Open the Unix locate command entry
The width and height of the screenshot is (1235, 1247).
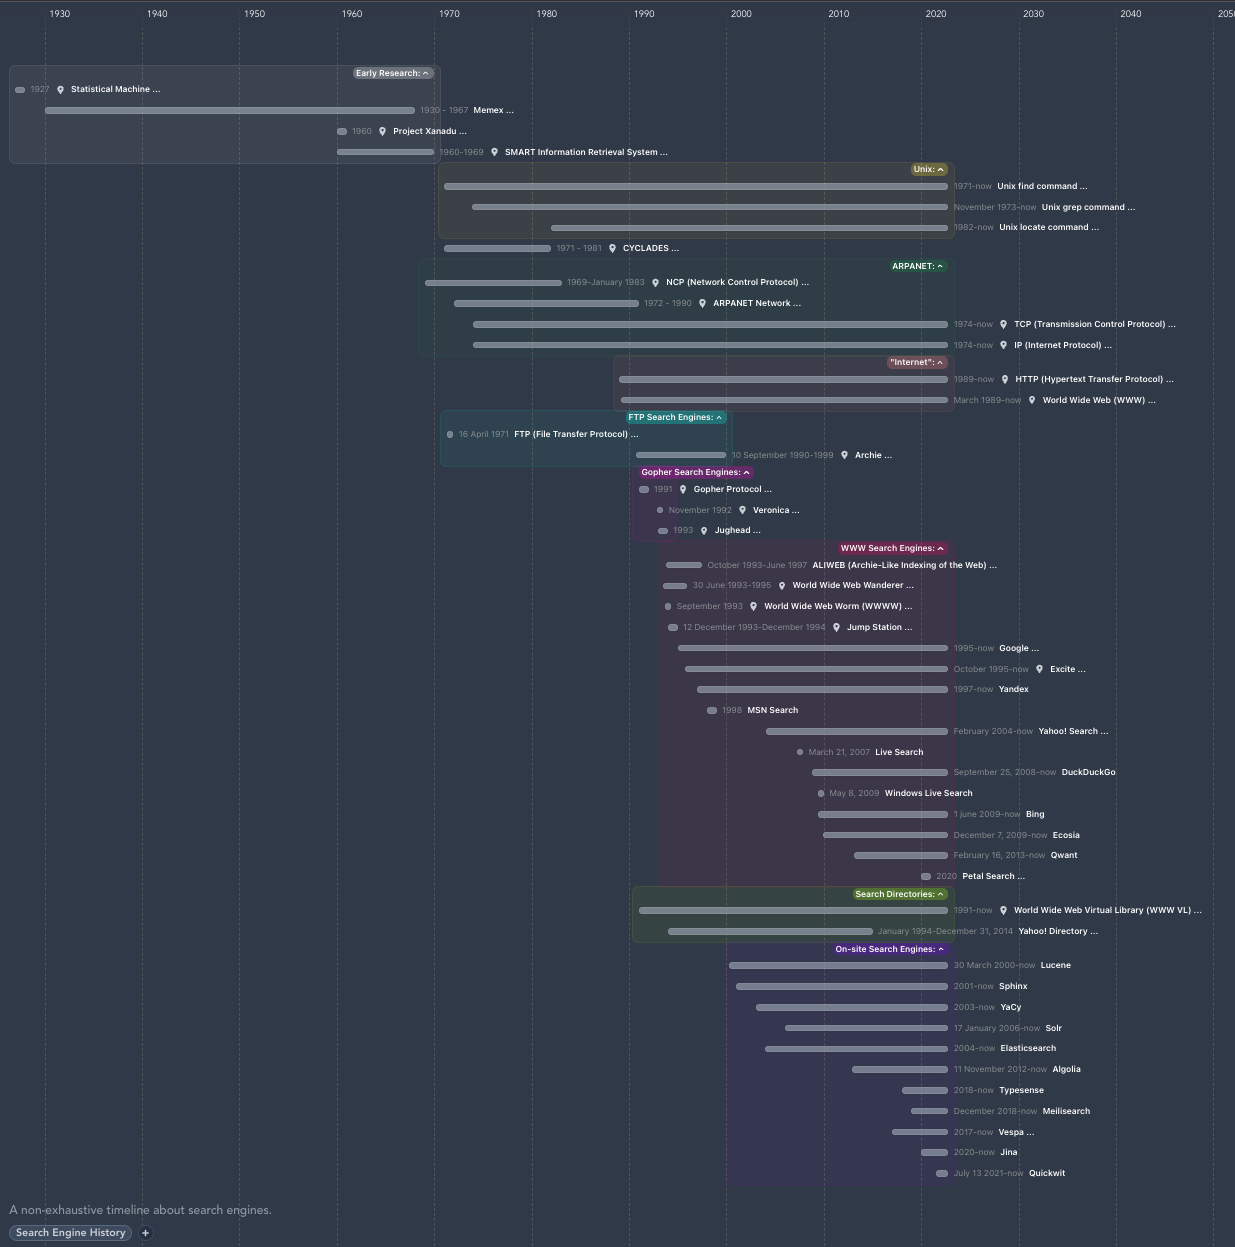pos(1049,228)
